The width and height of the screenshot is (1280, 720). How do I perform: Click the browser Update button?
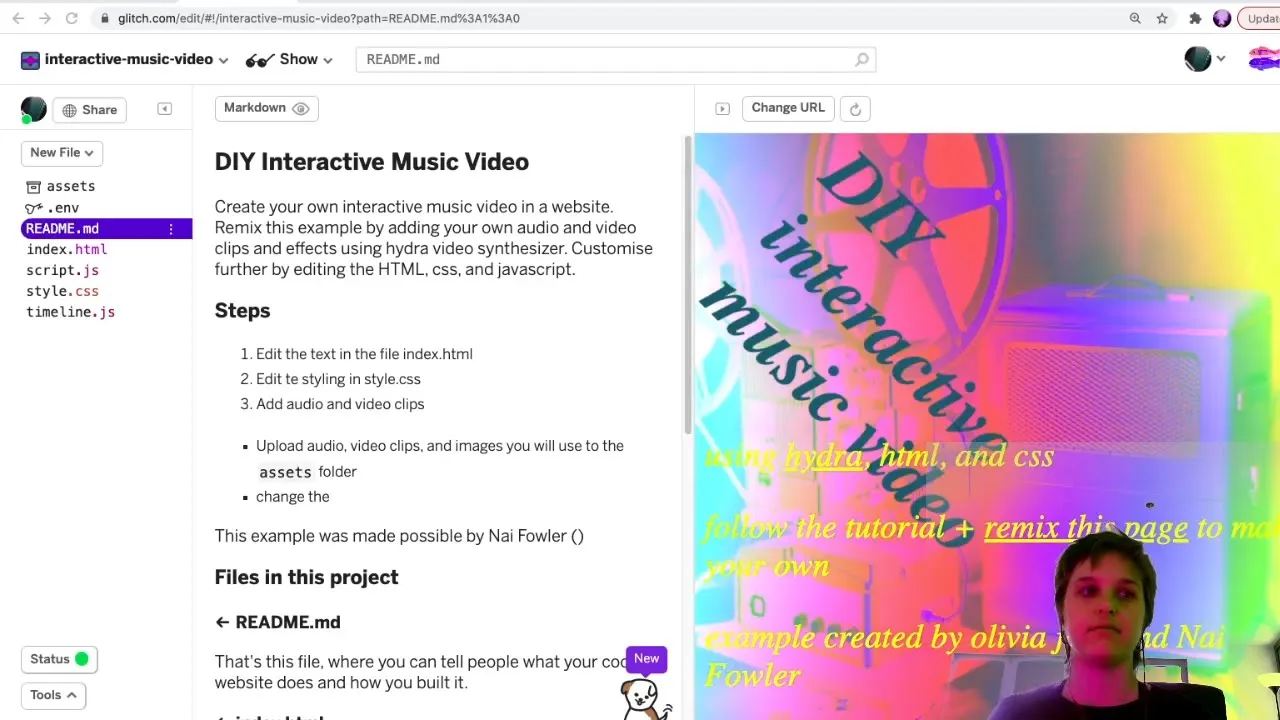[x=1260, y=18]
